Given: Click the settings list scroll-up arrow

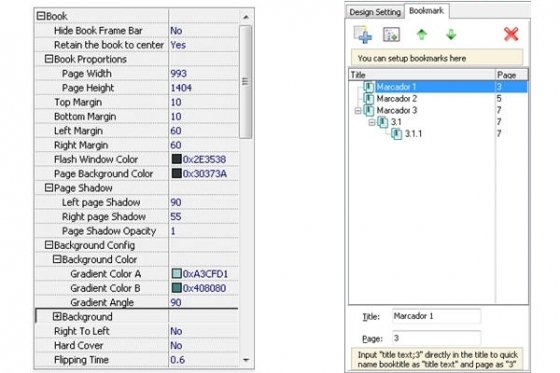Looking at the screenshot, I should point(246,17).
